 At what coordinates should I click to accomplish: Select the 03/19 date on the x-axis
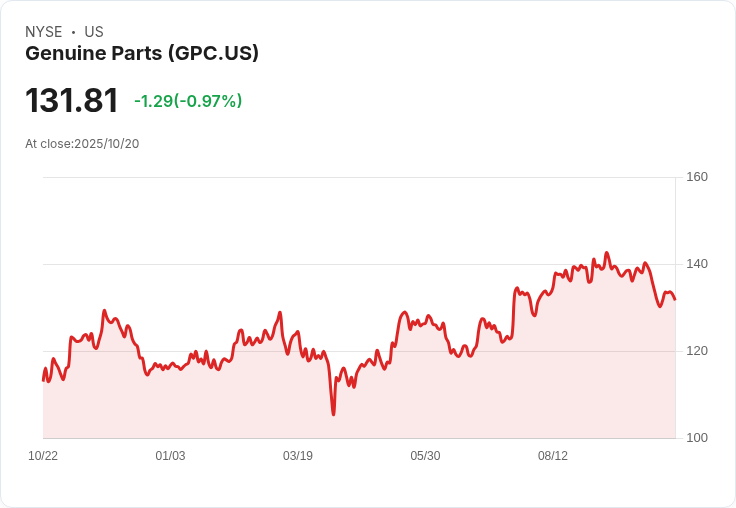click(x=298, y=456)
